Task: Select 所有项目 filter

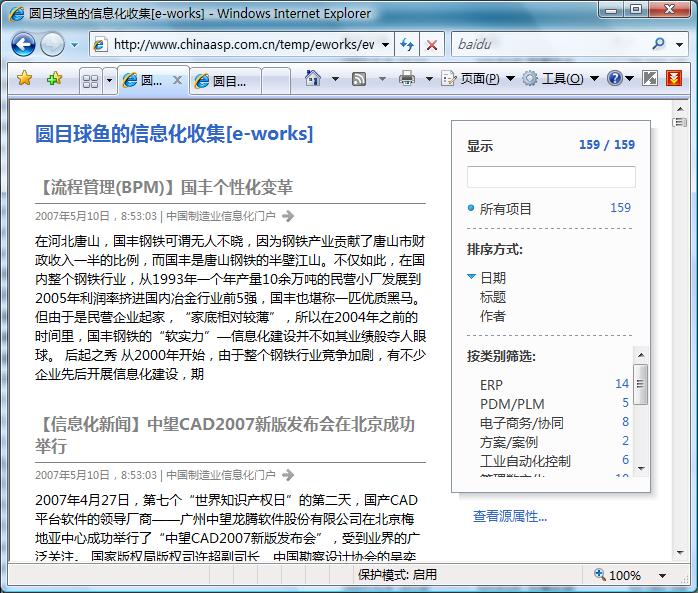Action: click(505, 209)
